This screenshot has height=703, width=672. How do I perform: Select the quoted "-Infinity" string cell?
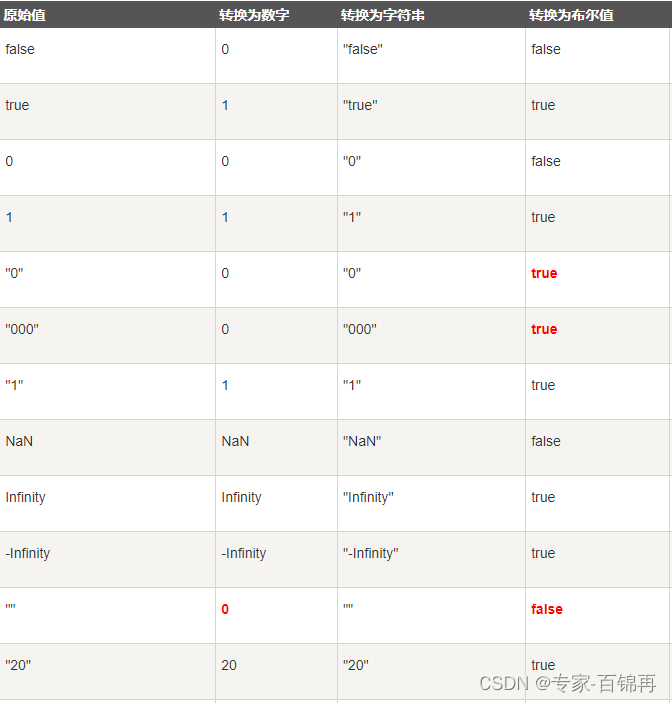point(371,553)
